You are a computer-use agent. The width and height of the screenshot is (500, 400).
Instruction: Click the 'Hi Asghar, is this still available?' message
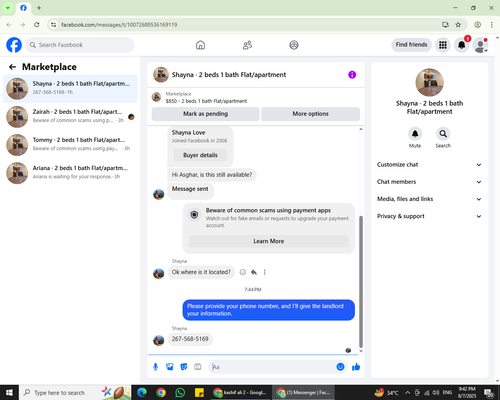212,175
